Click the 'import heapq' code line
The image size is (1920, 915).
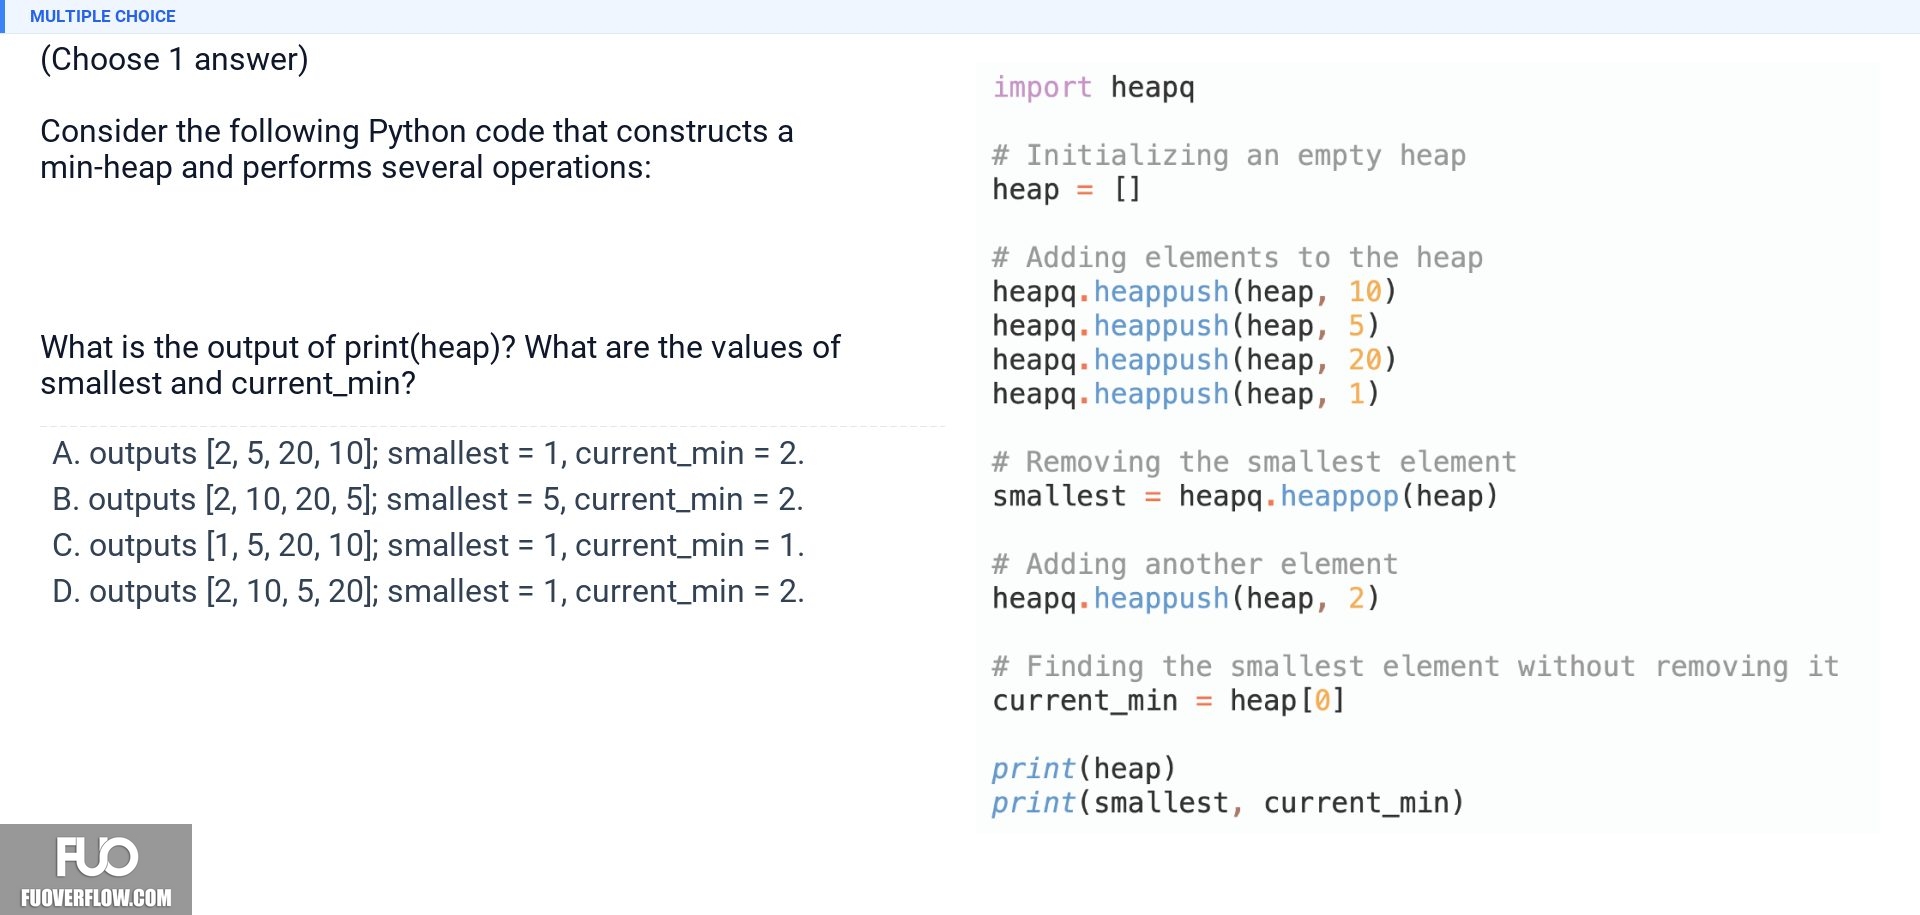point(1093,87)
